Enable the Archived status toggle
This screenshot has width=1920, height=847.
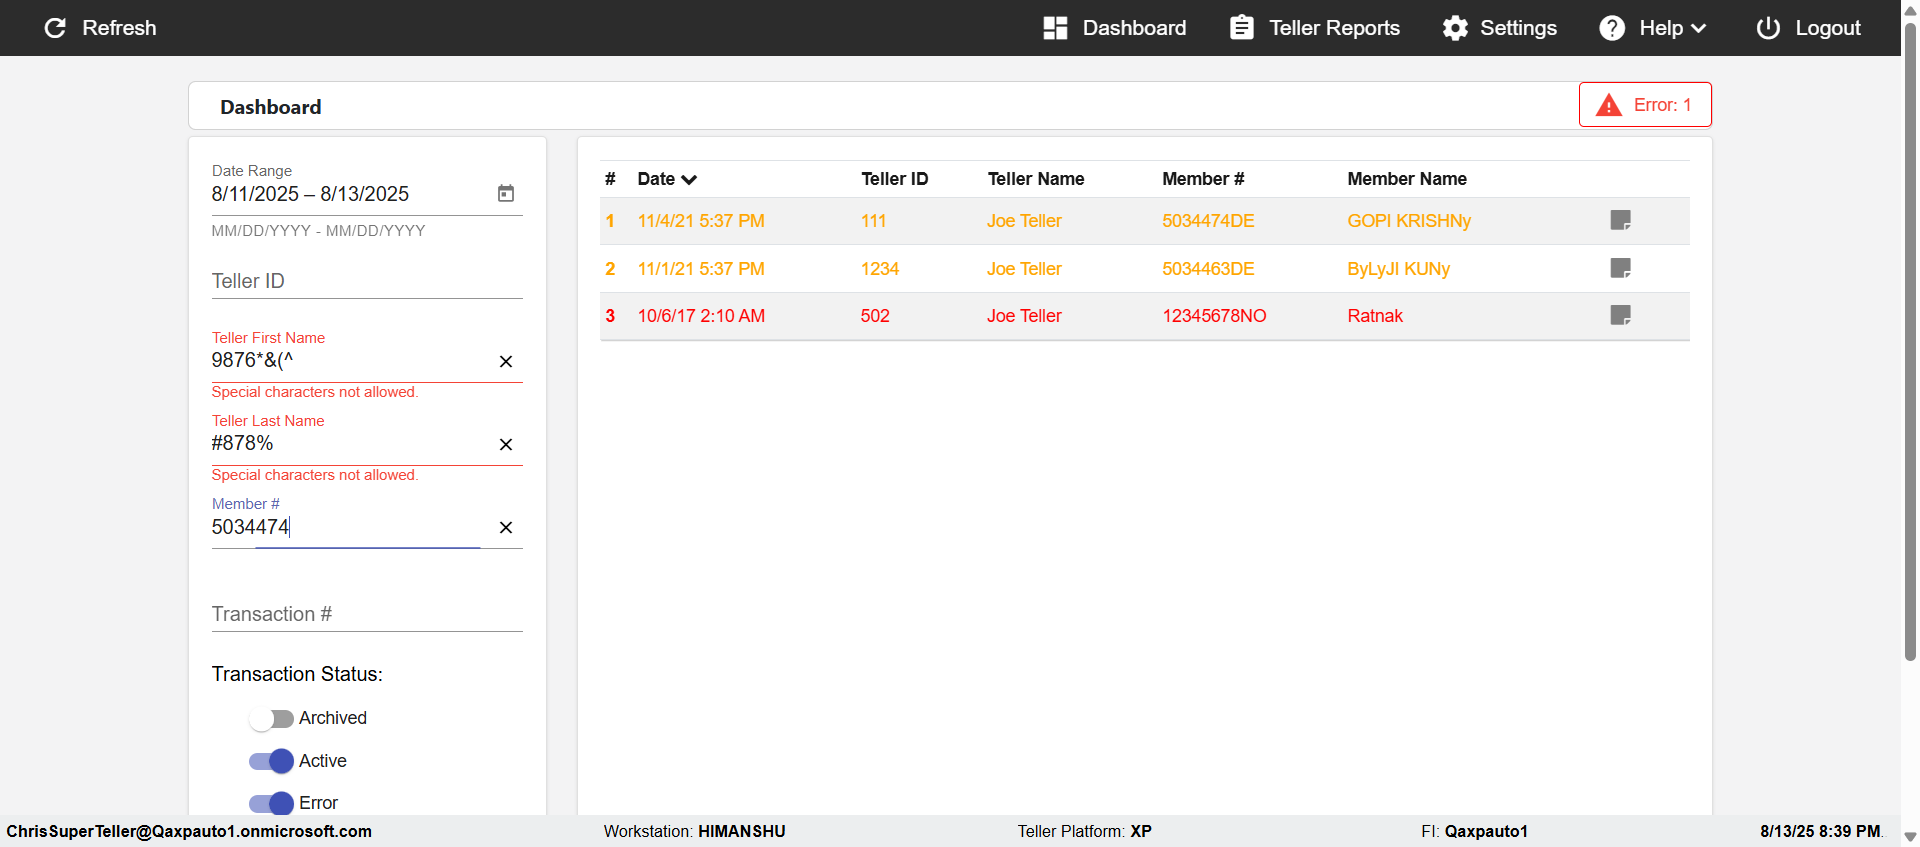(271, 718)
